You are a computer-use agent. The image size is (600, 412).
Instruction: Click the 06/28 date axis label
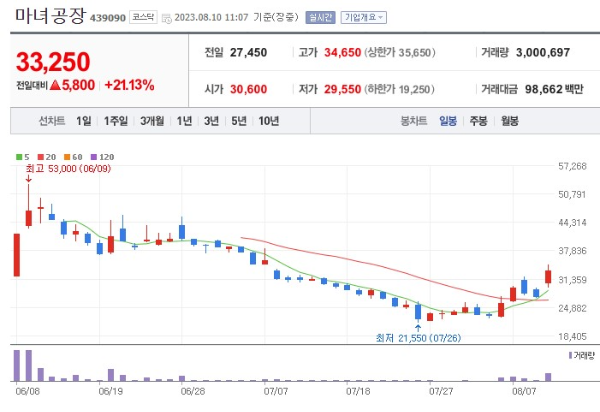click(x=193, y=391)
